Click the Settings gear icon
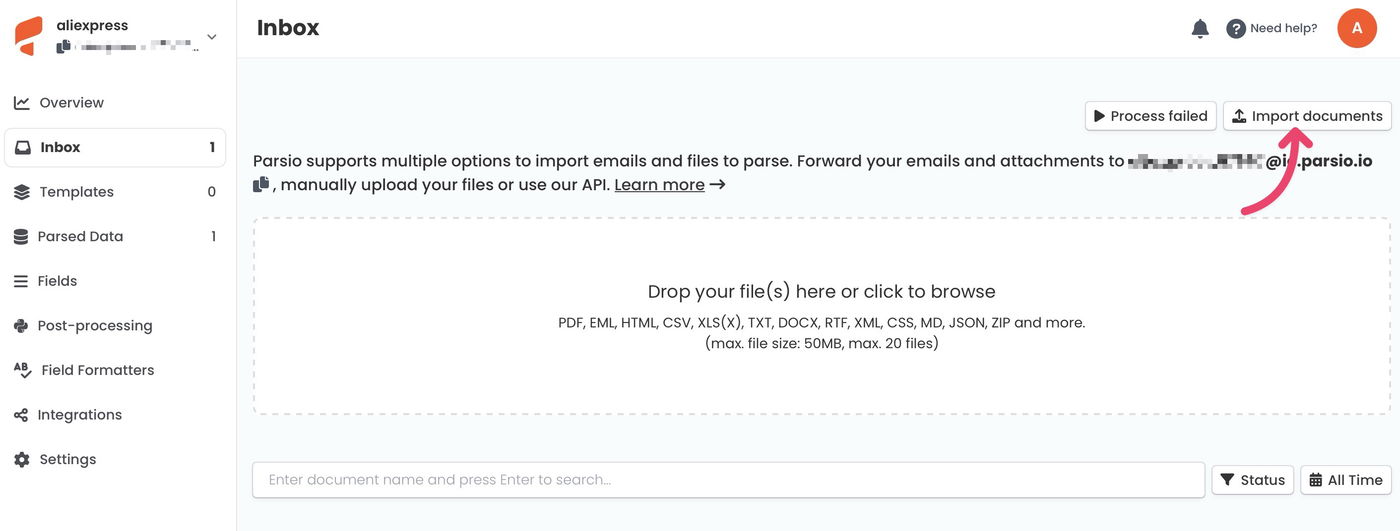 pyautogui.click(x=21, y=460)
